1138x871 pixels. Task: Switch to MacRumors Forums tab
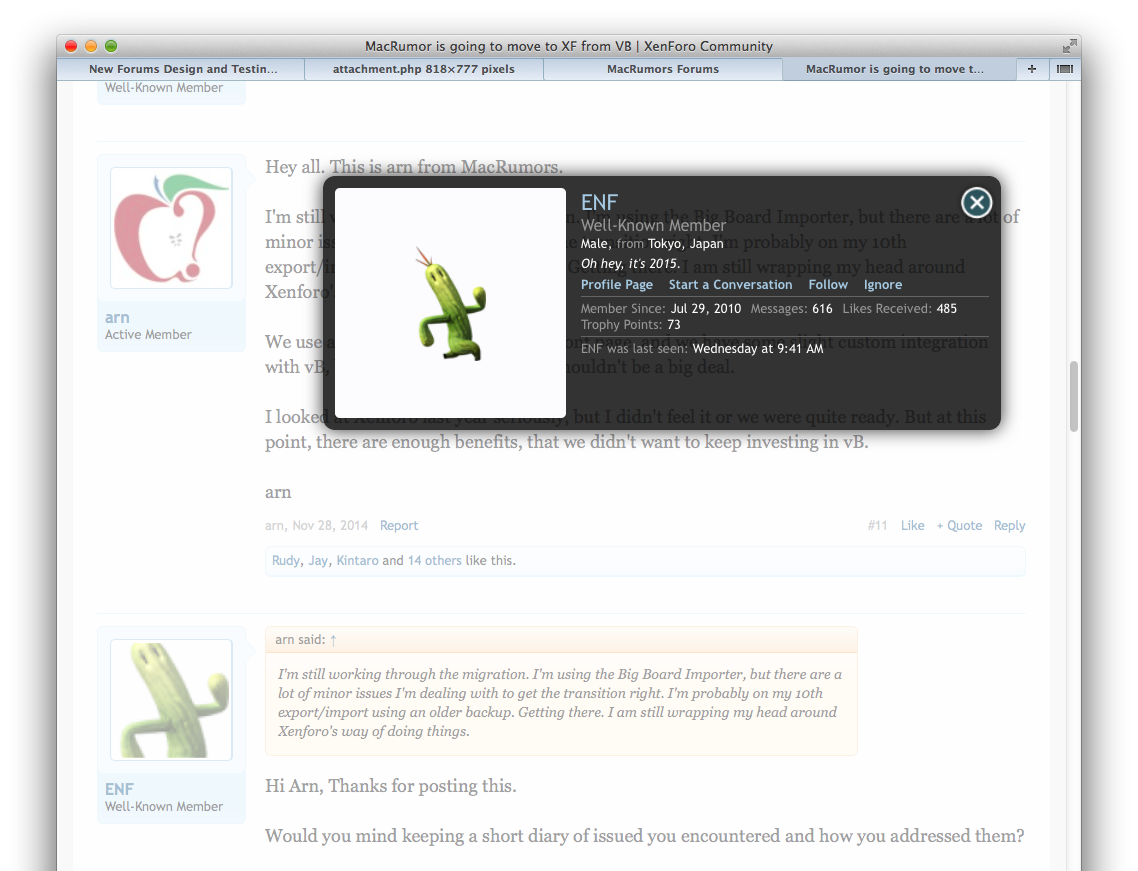663,69
